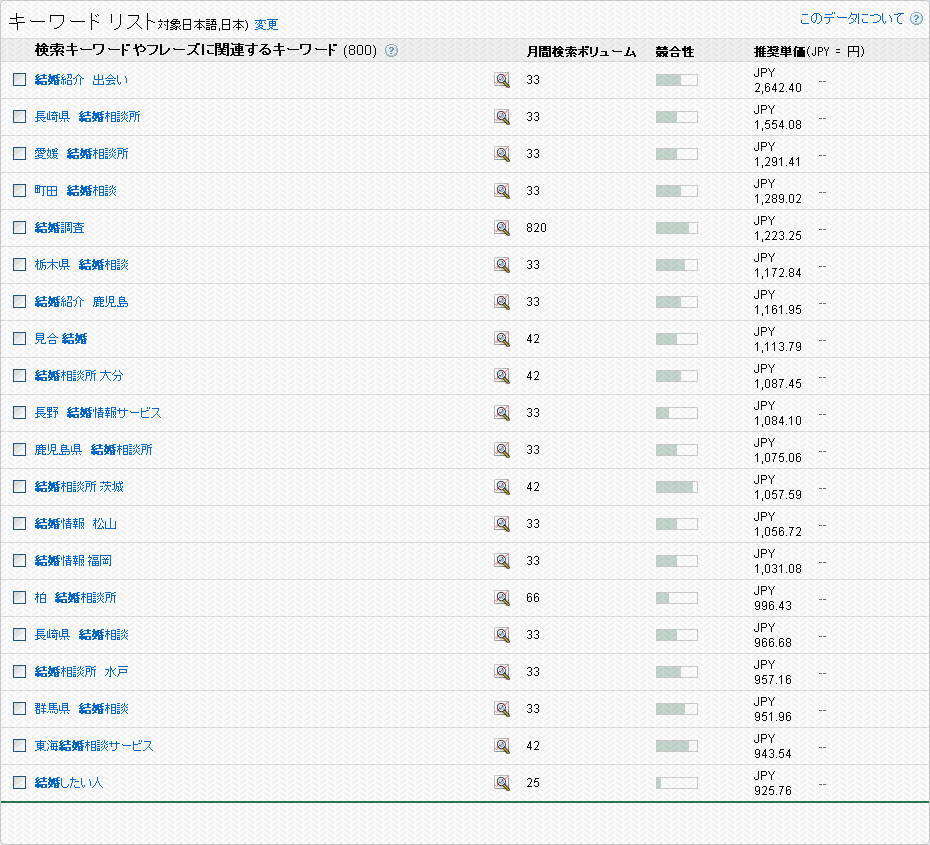The width and height of the screenshot is (930, 845).
Task: Open the このデータについて link
Action: (851, 19)
